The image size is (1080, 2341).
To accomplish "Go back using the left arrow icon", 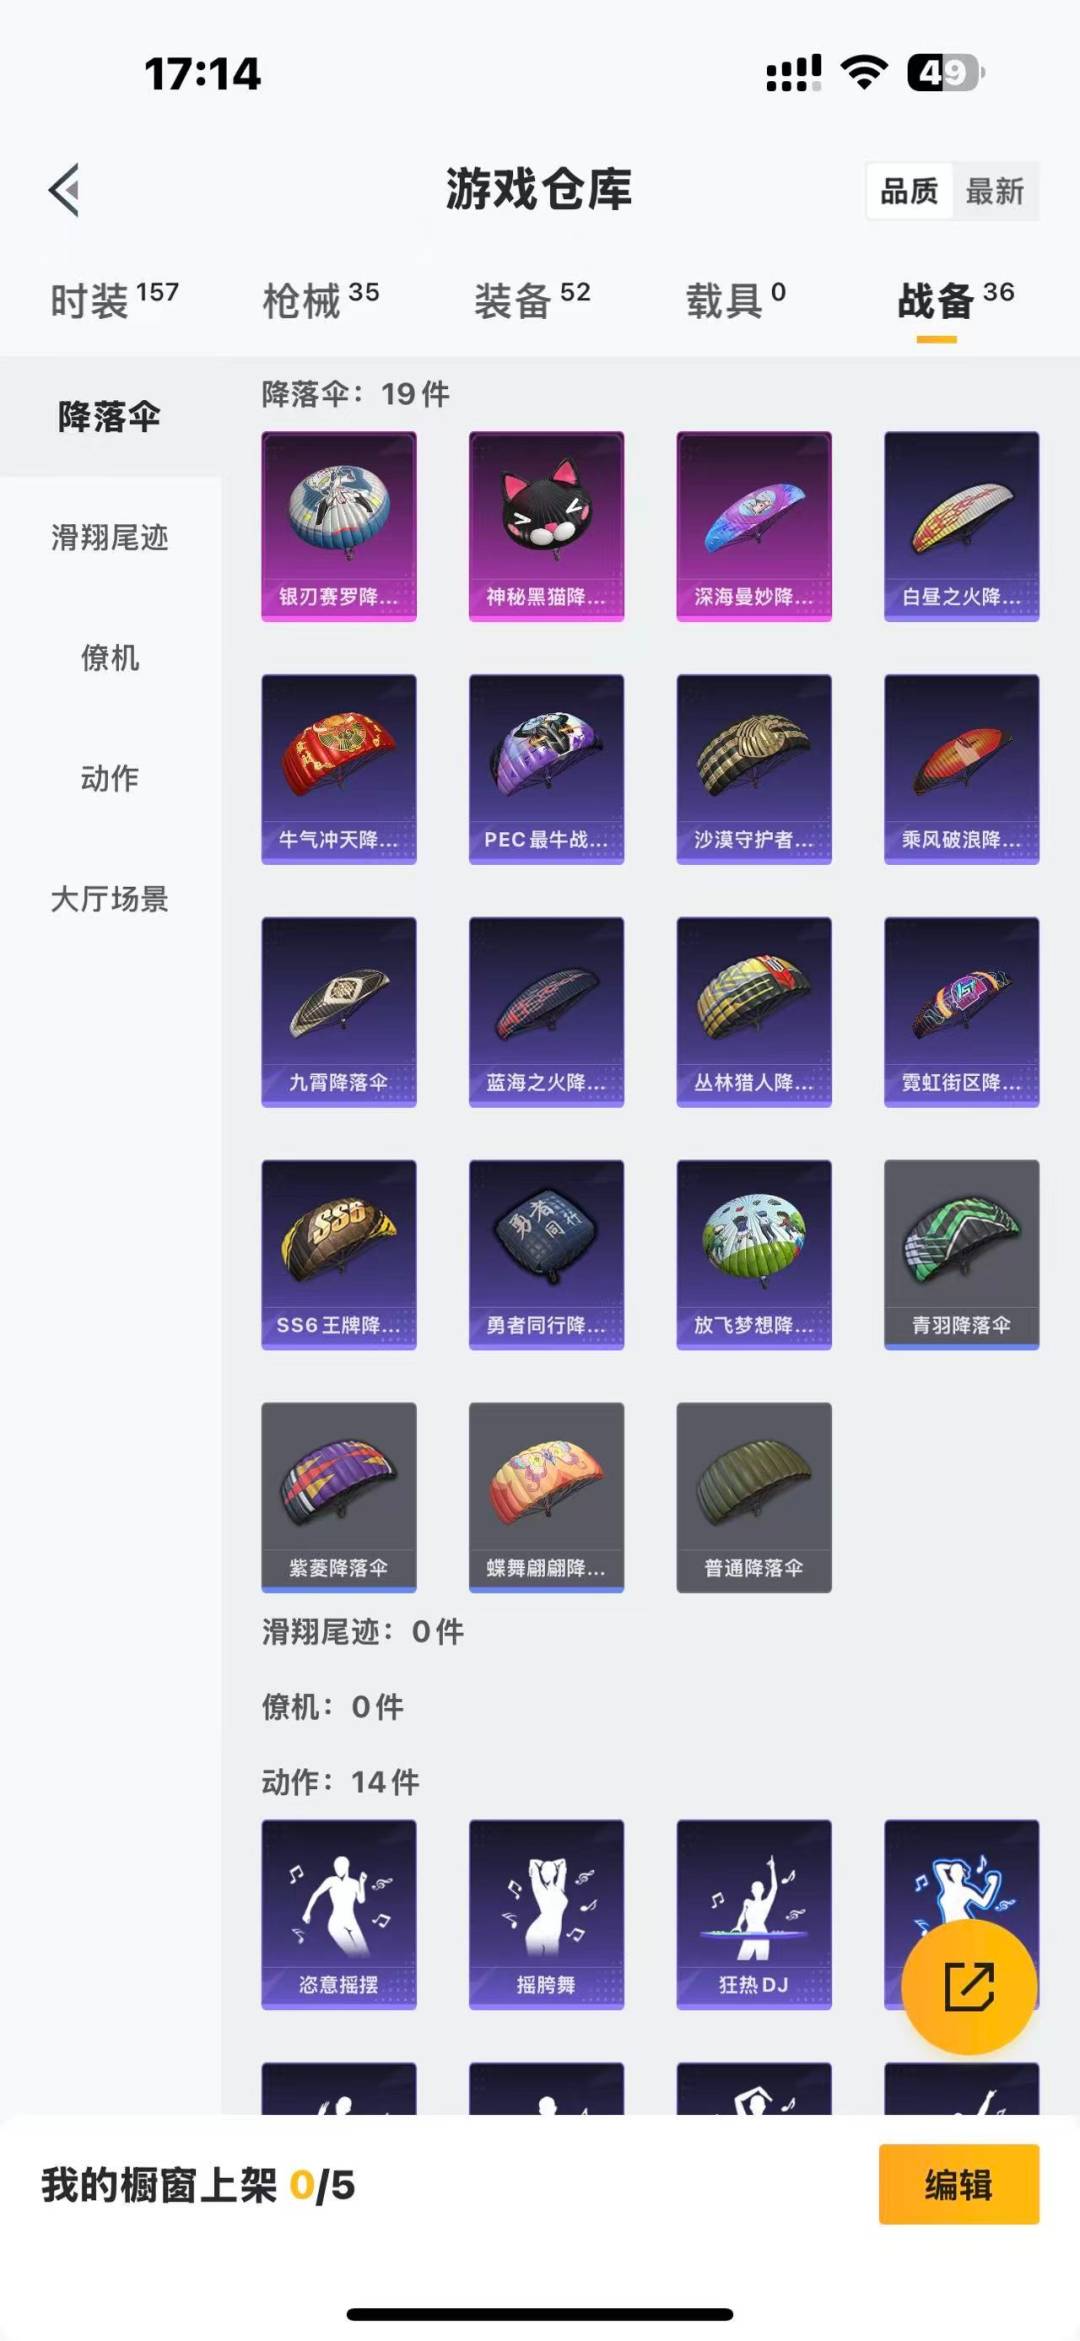I will [65, 190].
